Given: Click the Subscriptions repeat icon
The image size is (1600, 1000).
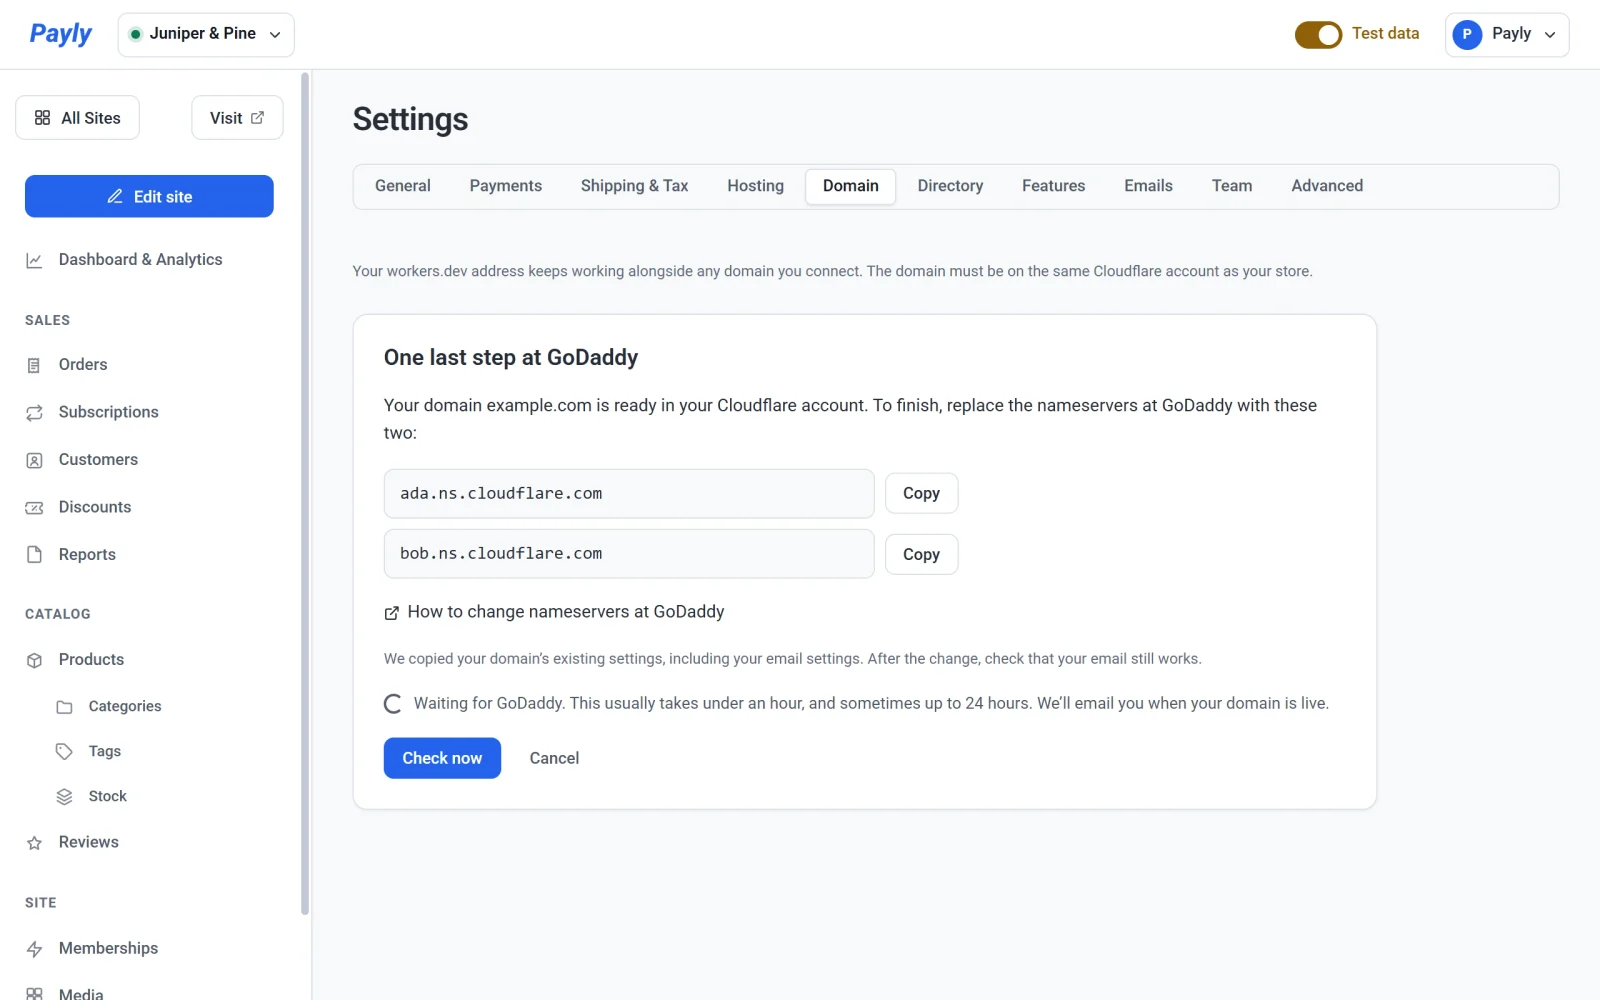Looking at the screenshot, I should (x=34, y=413).
